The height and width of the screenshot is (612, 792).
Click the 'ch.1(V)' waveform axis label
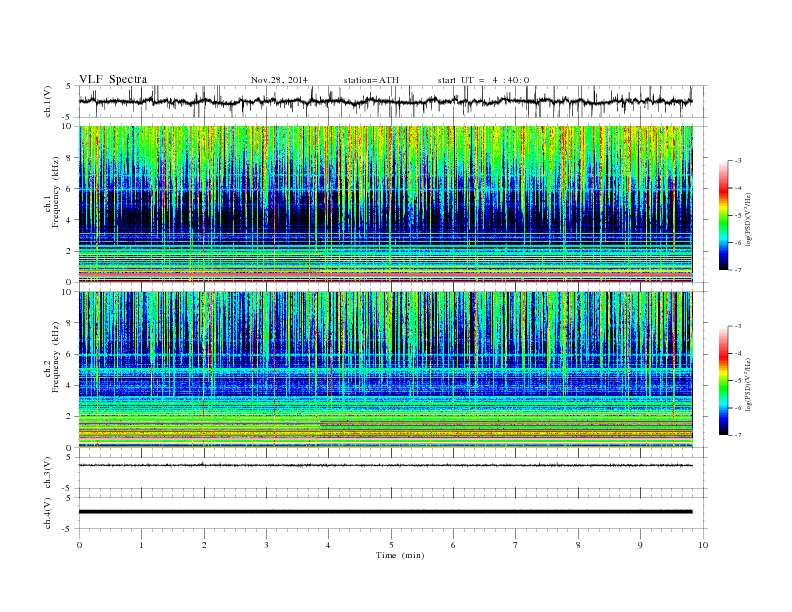click(x=48, y=101)
